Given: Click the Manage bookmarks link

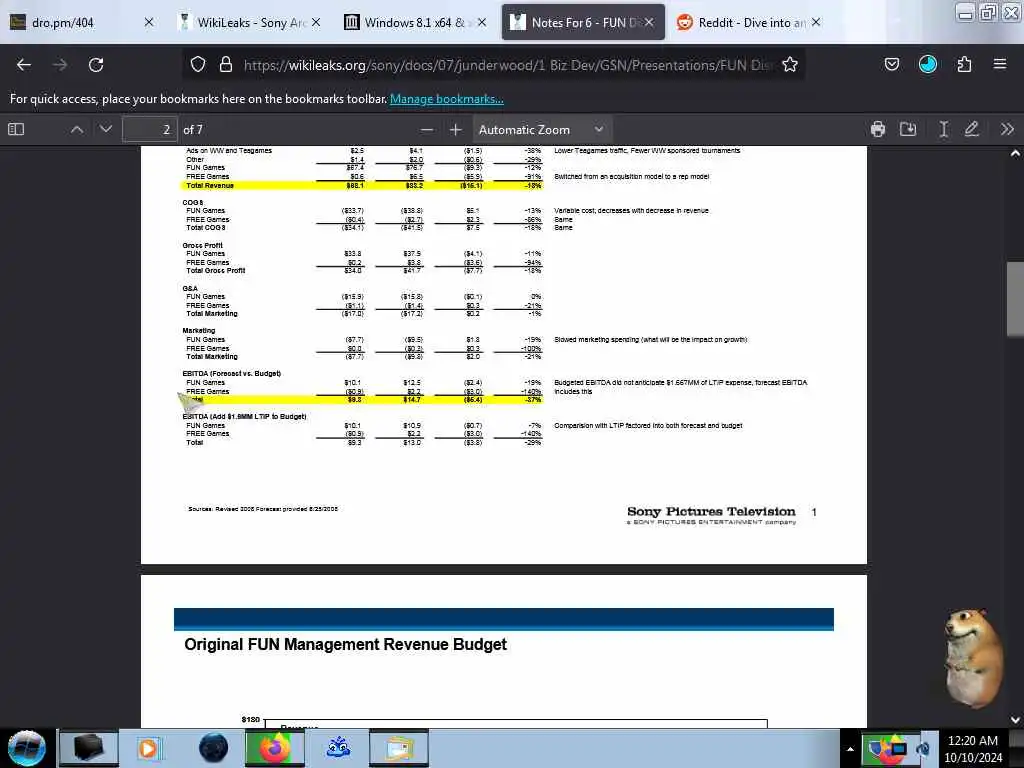Looking at the screenshot, I should 447,99.
